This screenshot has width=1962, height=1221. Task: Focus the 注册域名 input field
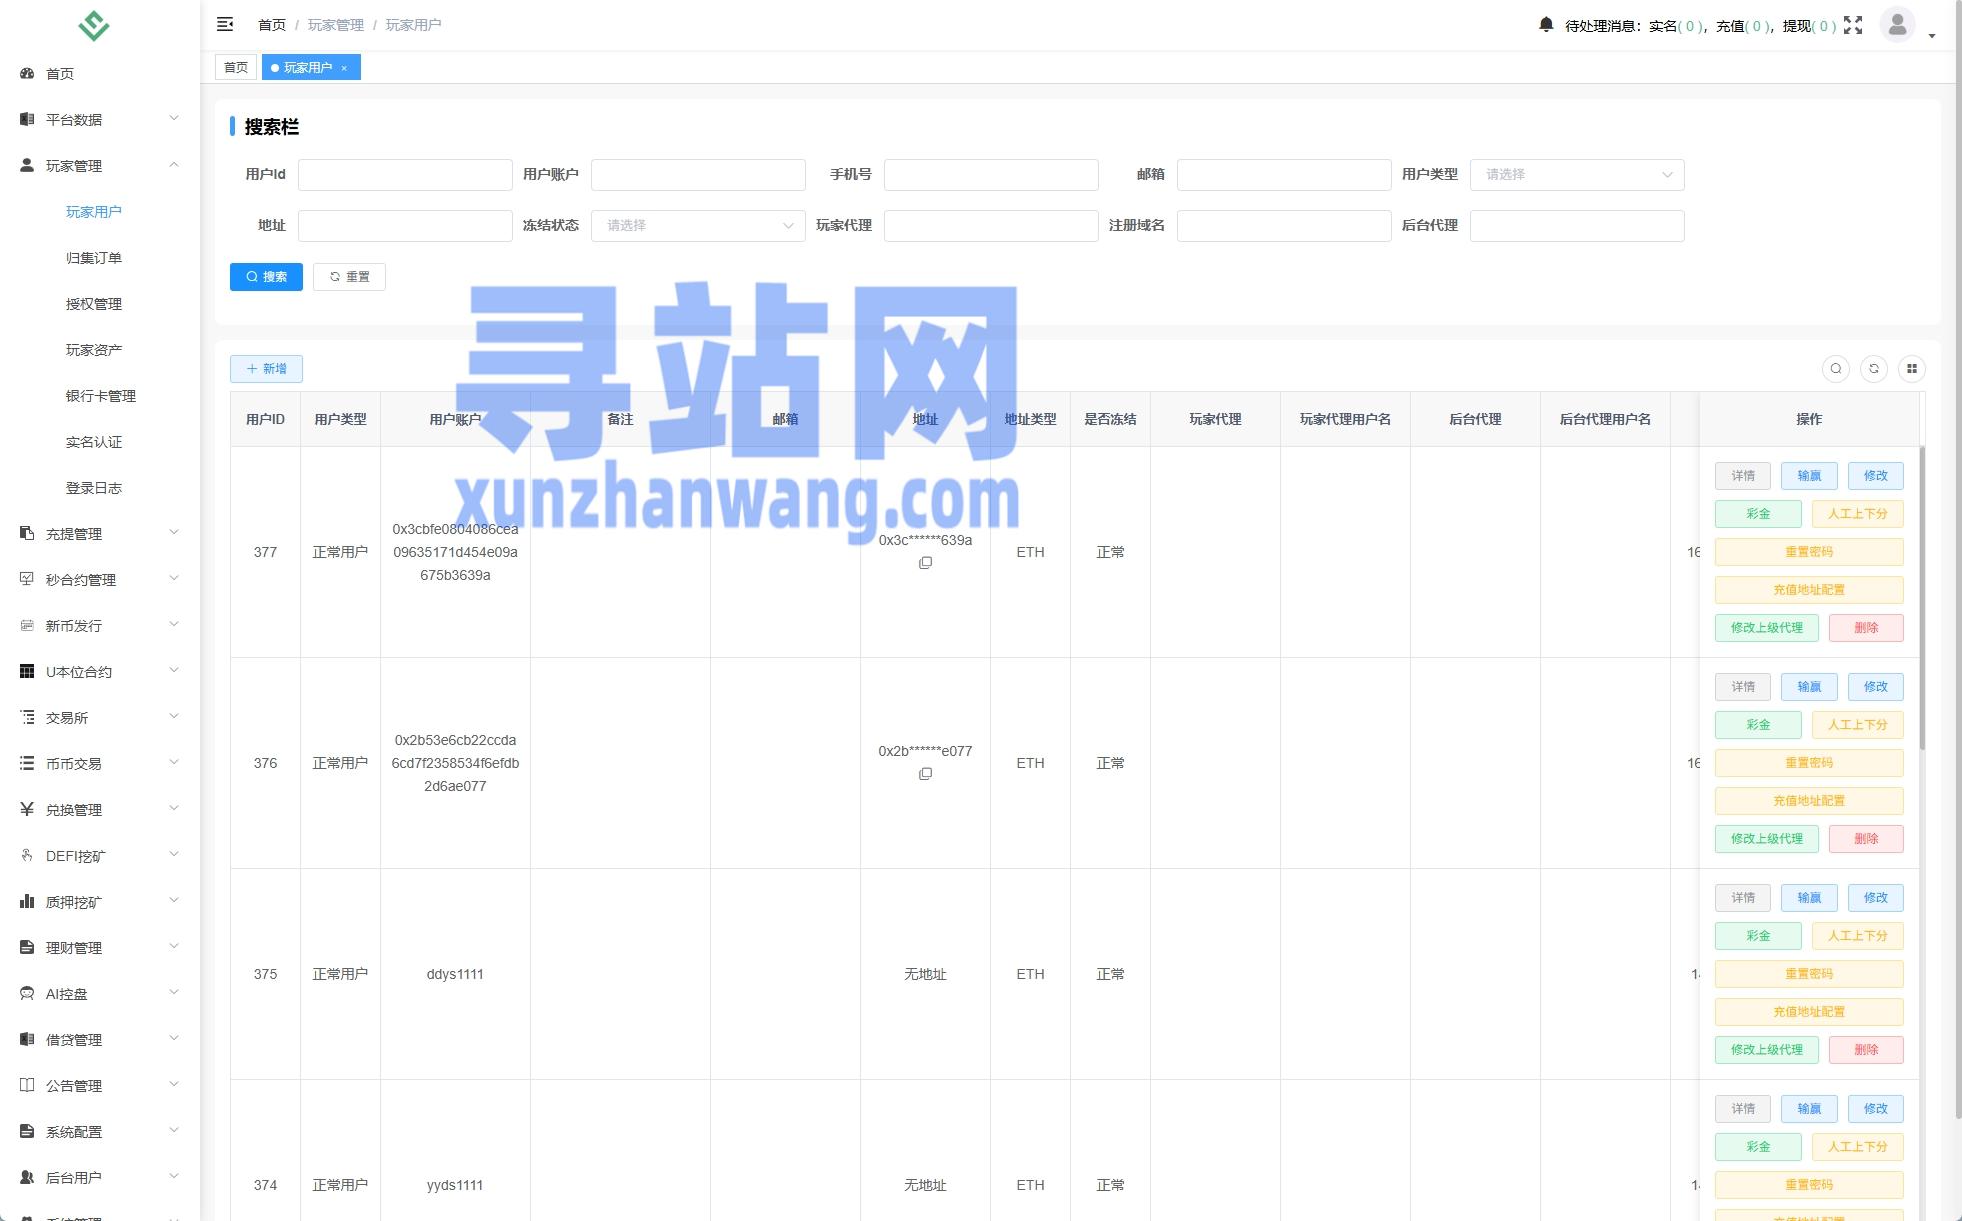click(1284, 226)
